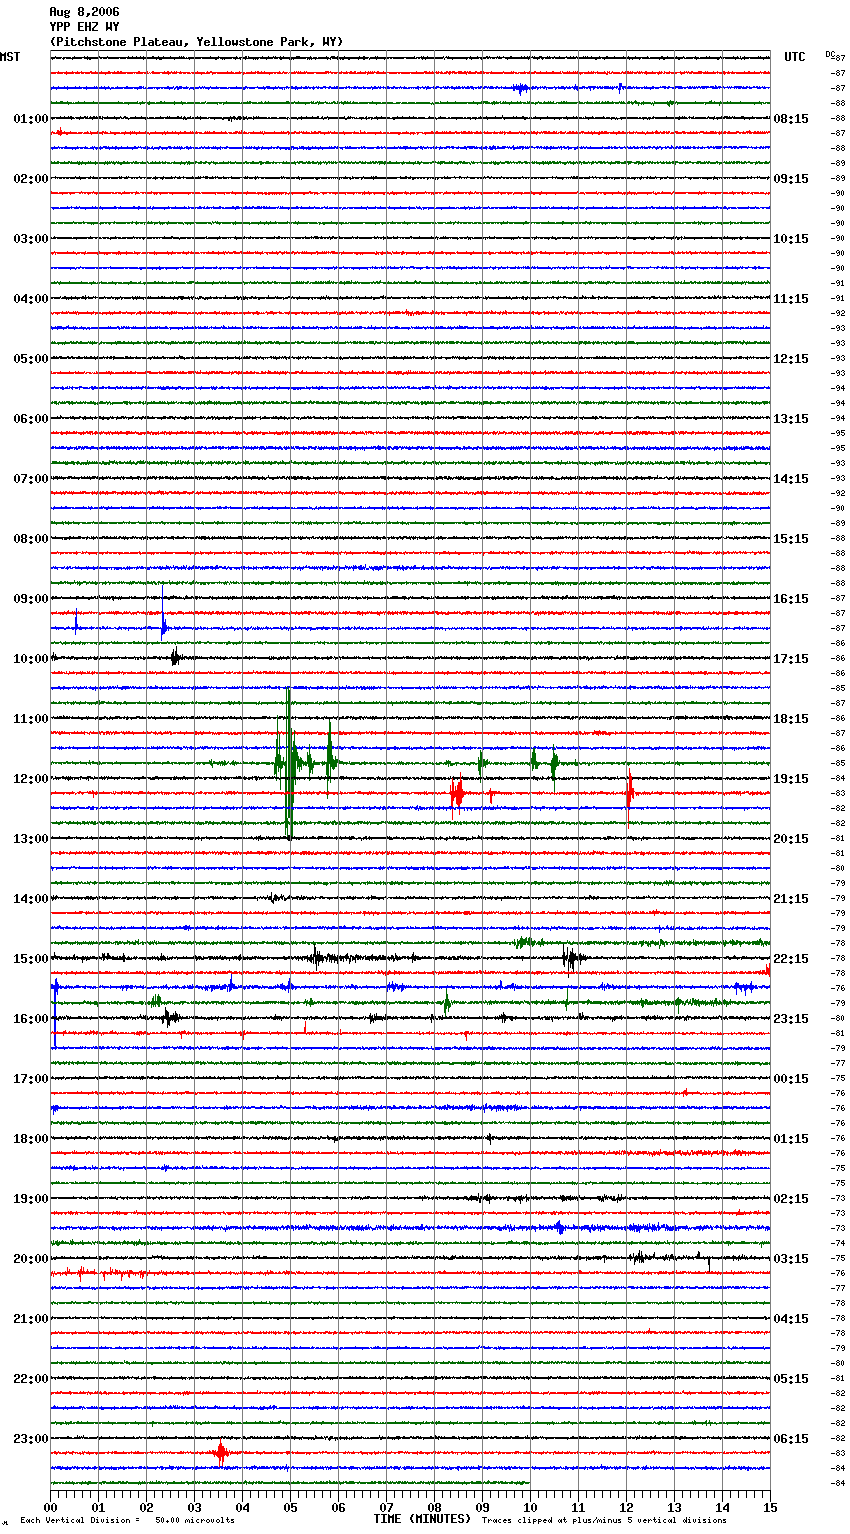Click the '11:00' MST time label
Screen dimensions: 850x1534
31,719
